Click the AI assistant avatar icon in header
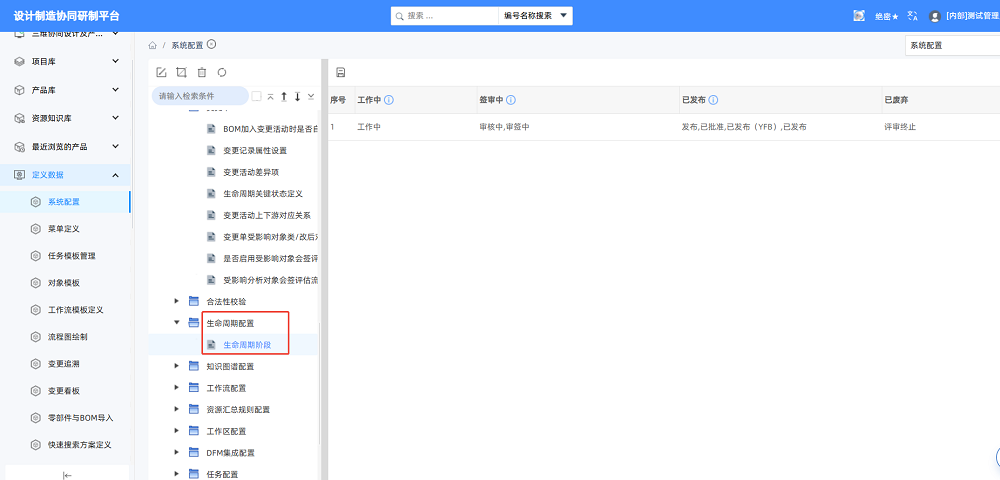The image size is (1000, 480). pos(859,16)
